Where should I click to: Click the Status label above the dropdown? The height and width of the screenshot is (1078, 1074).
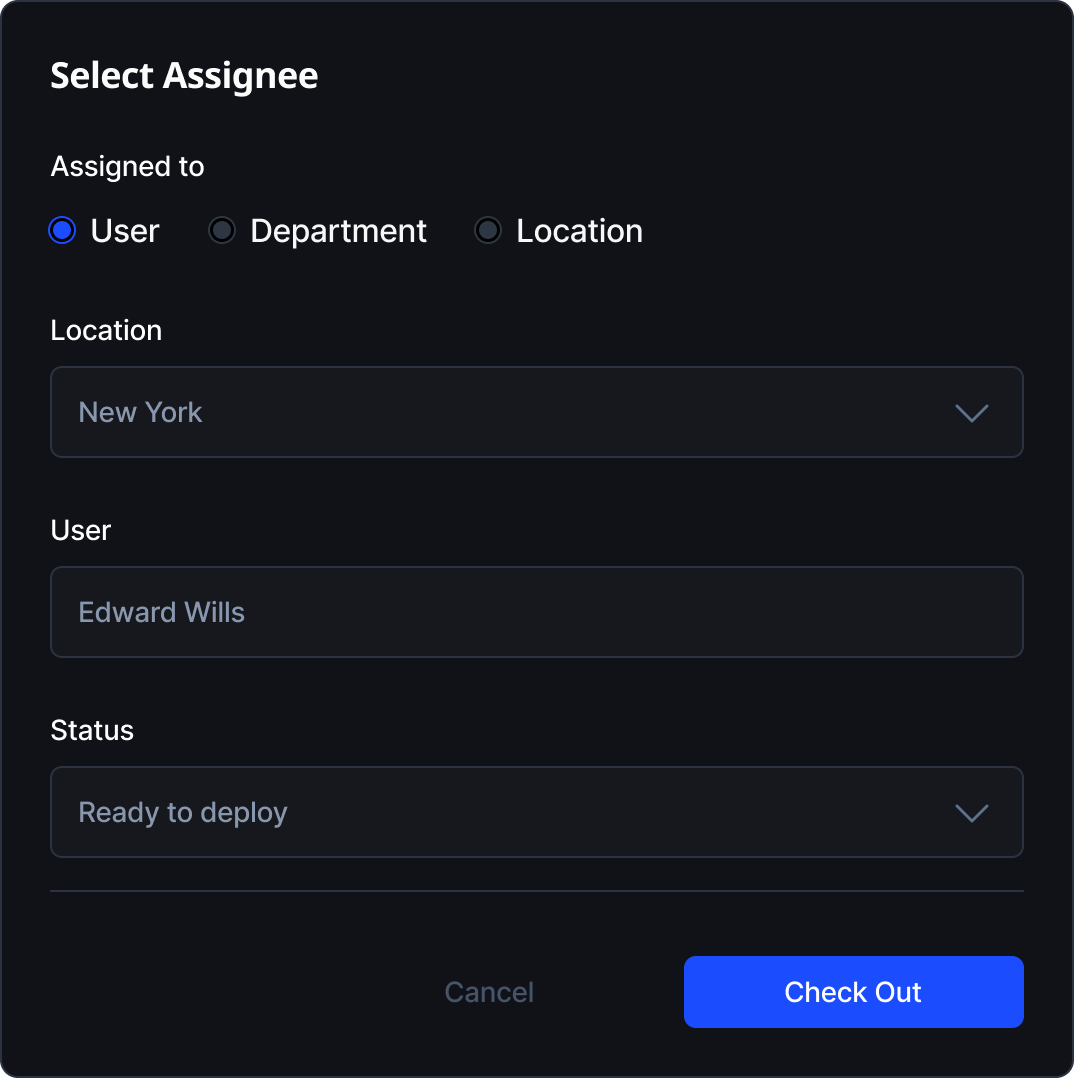92,730
